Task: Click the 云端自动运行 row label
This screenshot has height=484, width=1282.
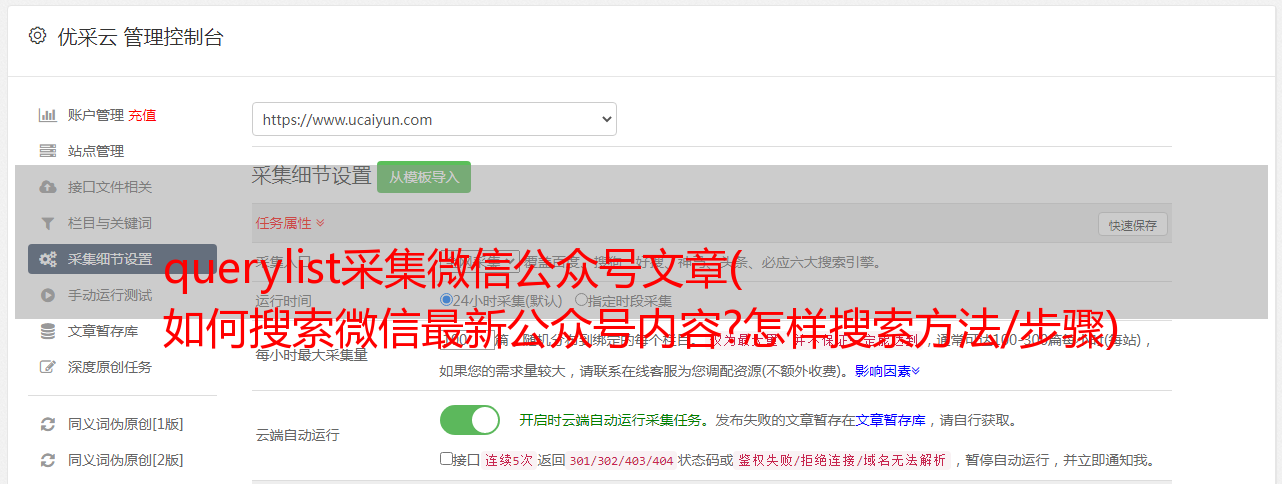Action: pos(297,435)
